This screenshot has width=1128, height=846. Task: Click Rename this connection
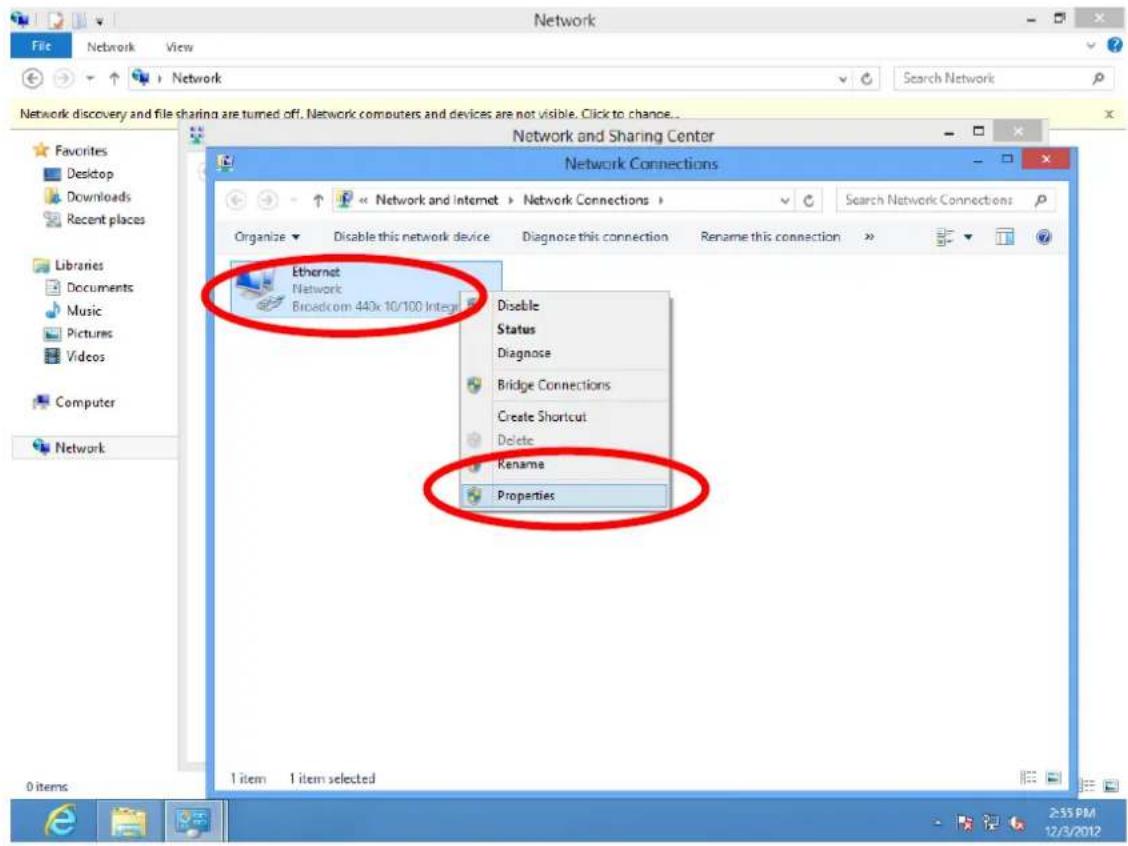coord(770,237)
